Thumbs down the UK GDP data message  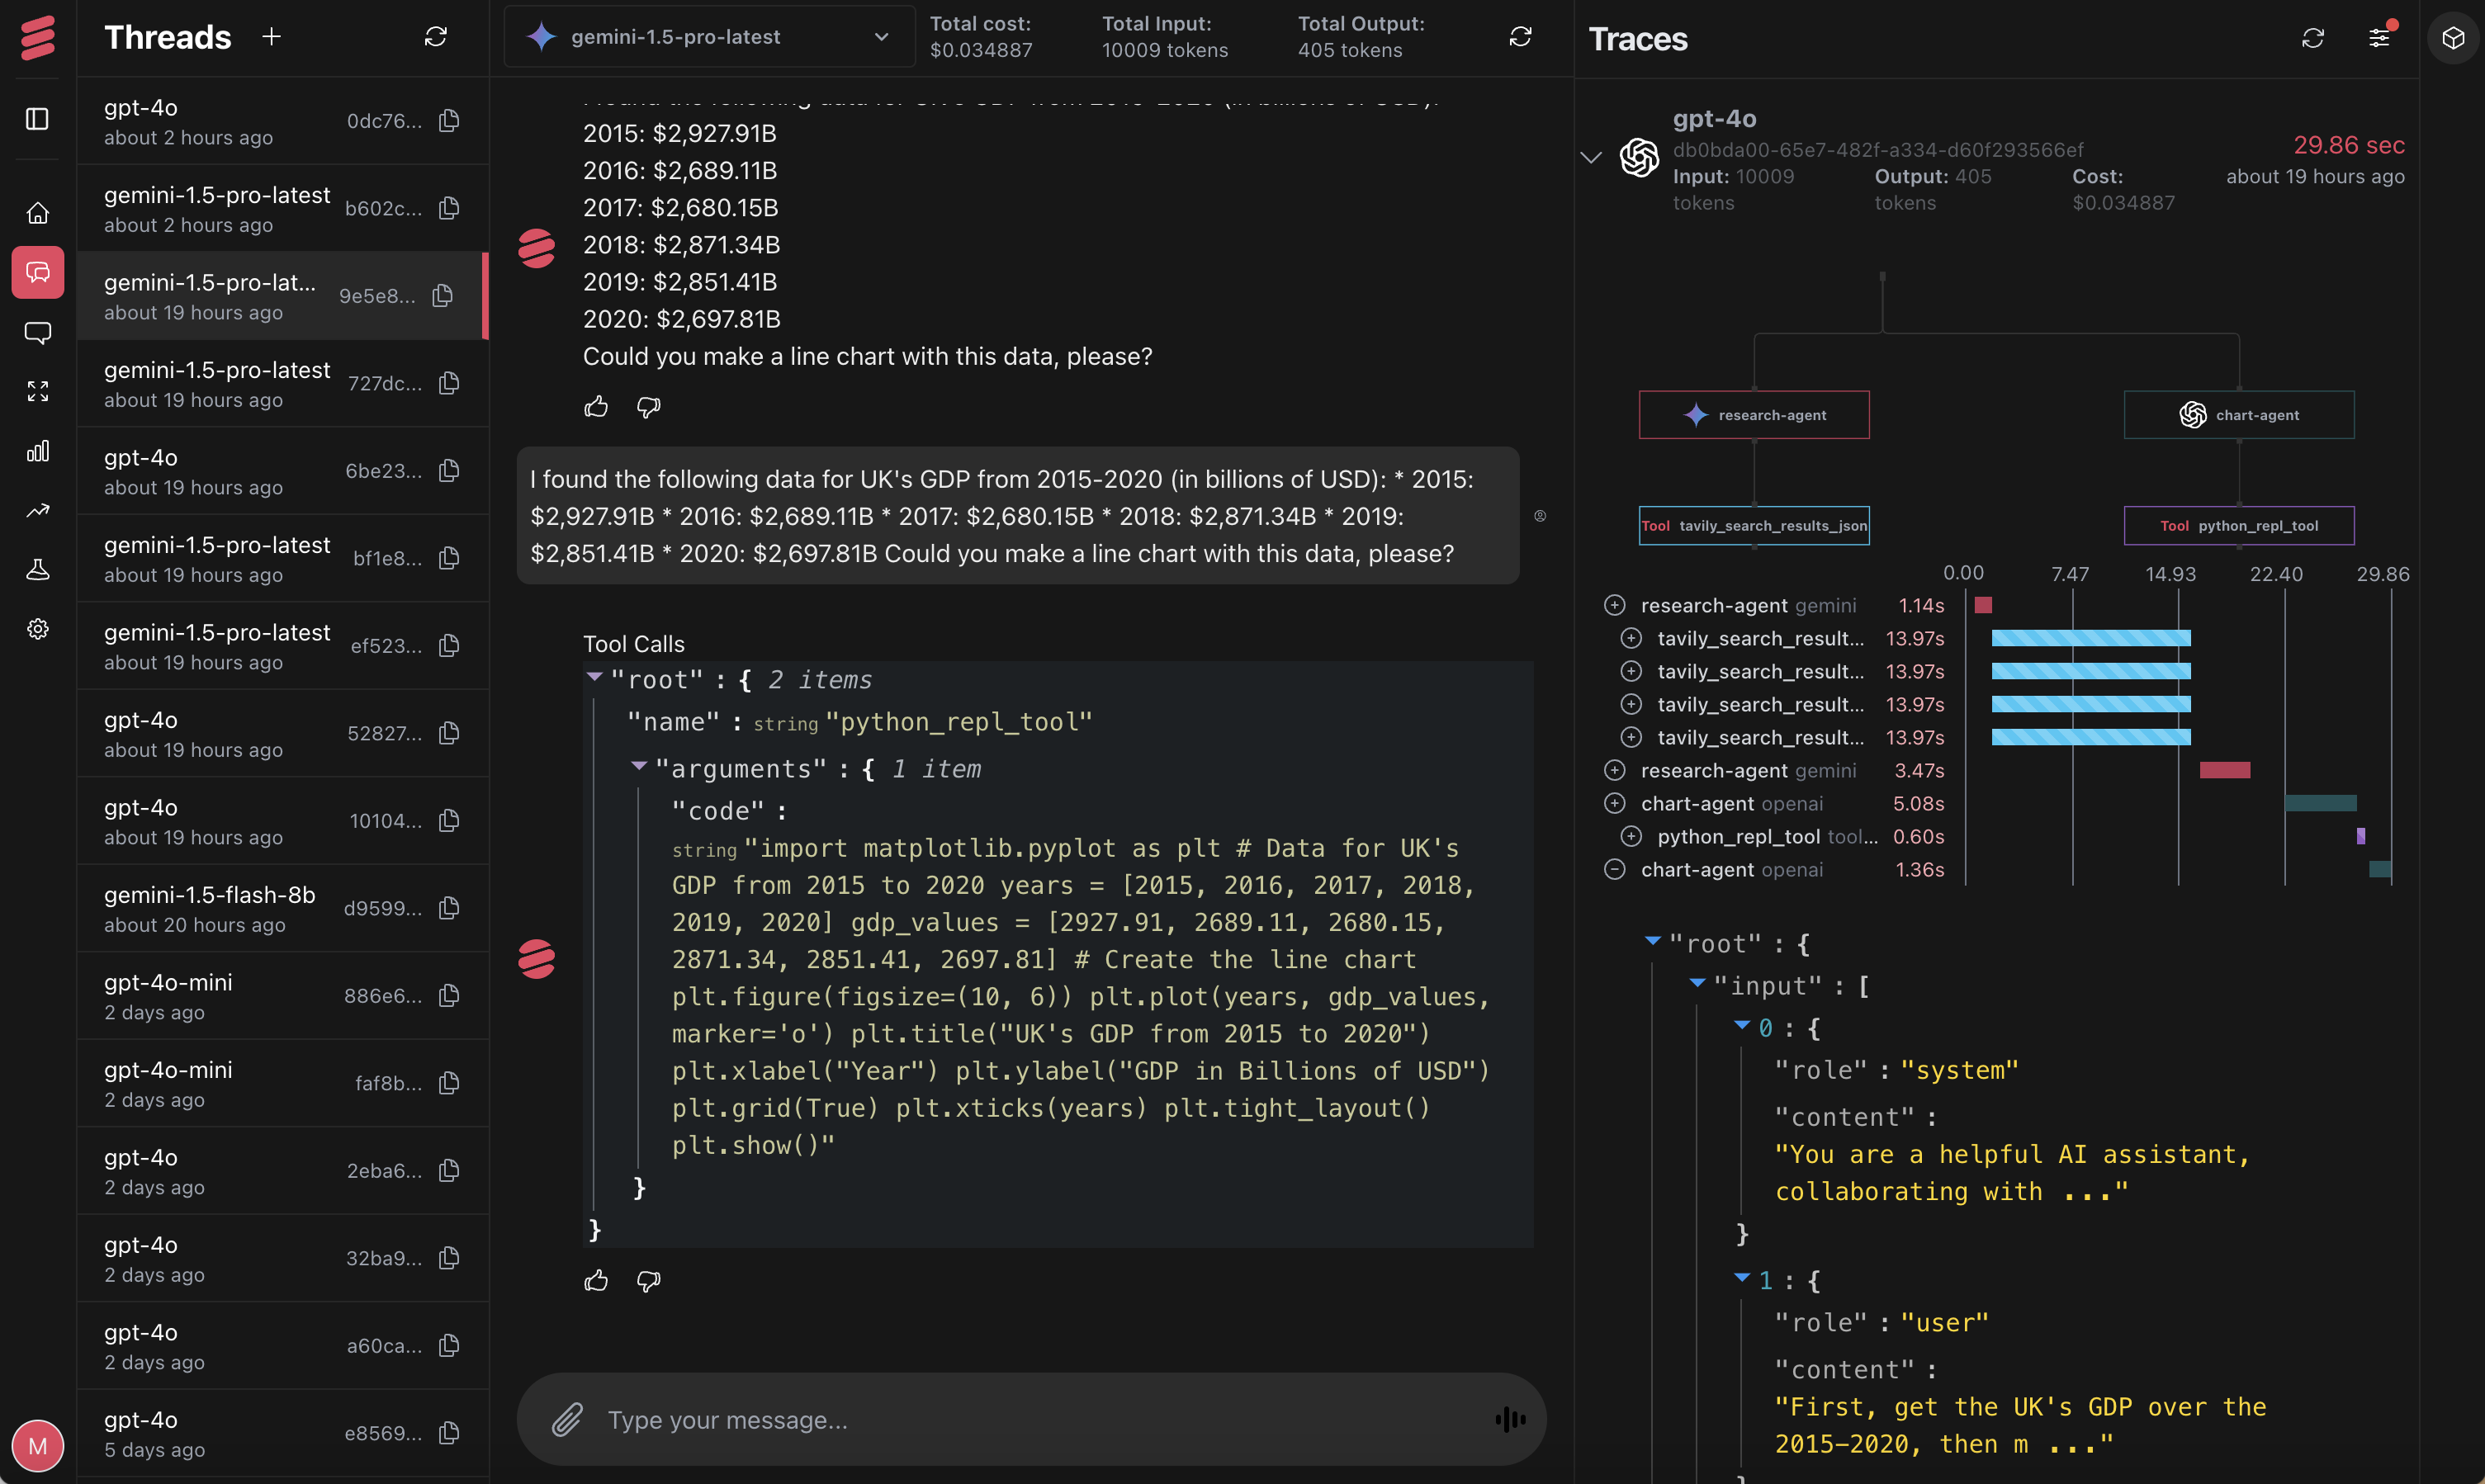point(648,406)
